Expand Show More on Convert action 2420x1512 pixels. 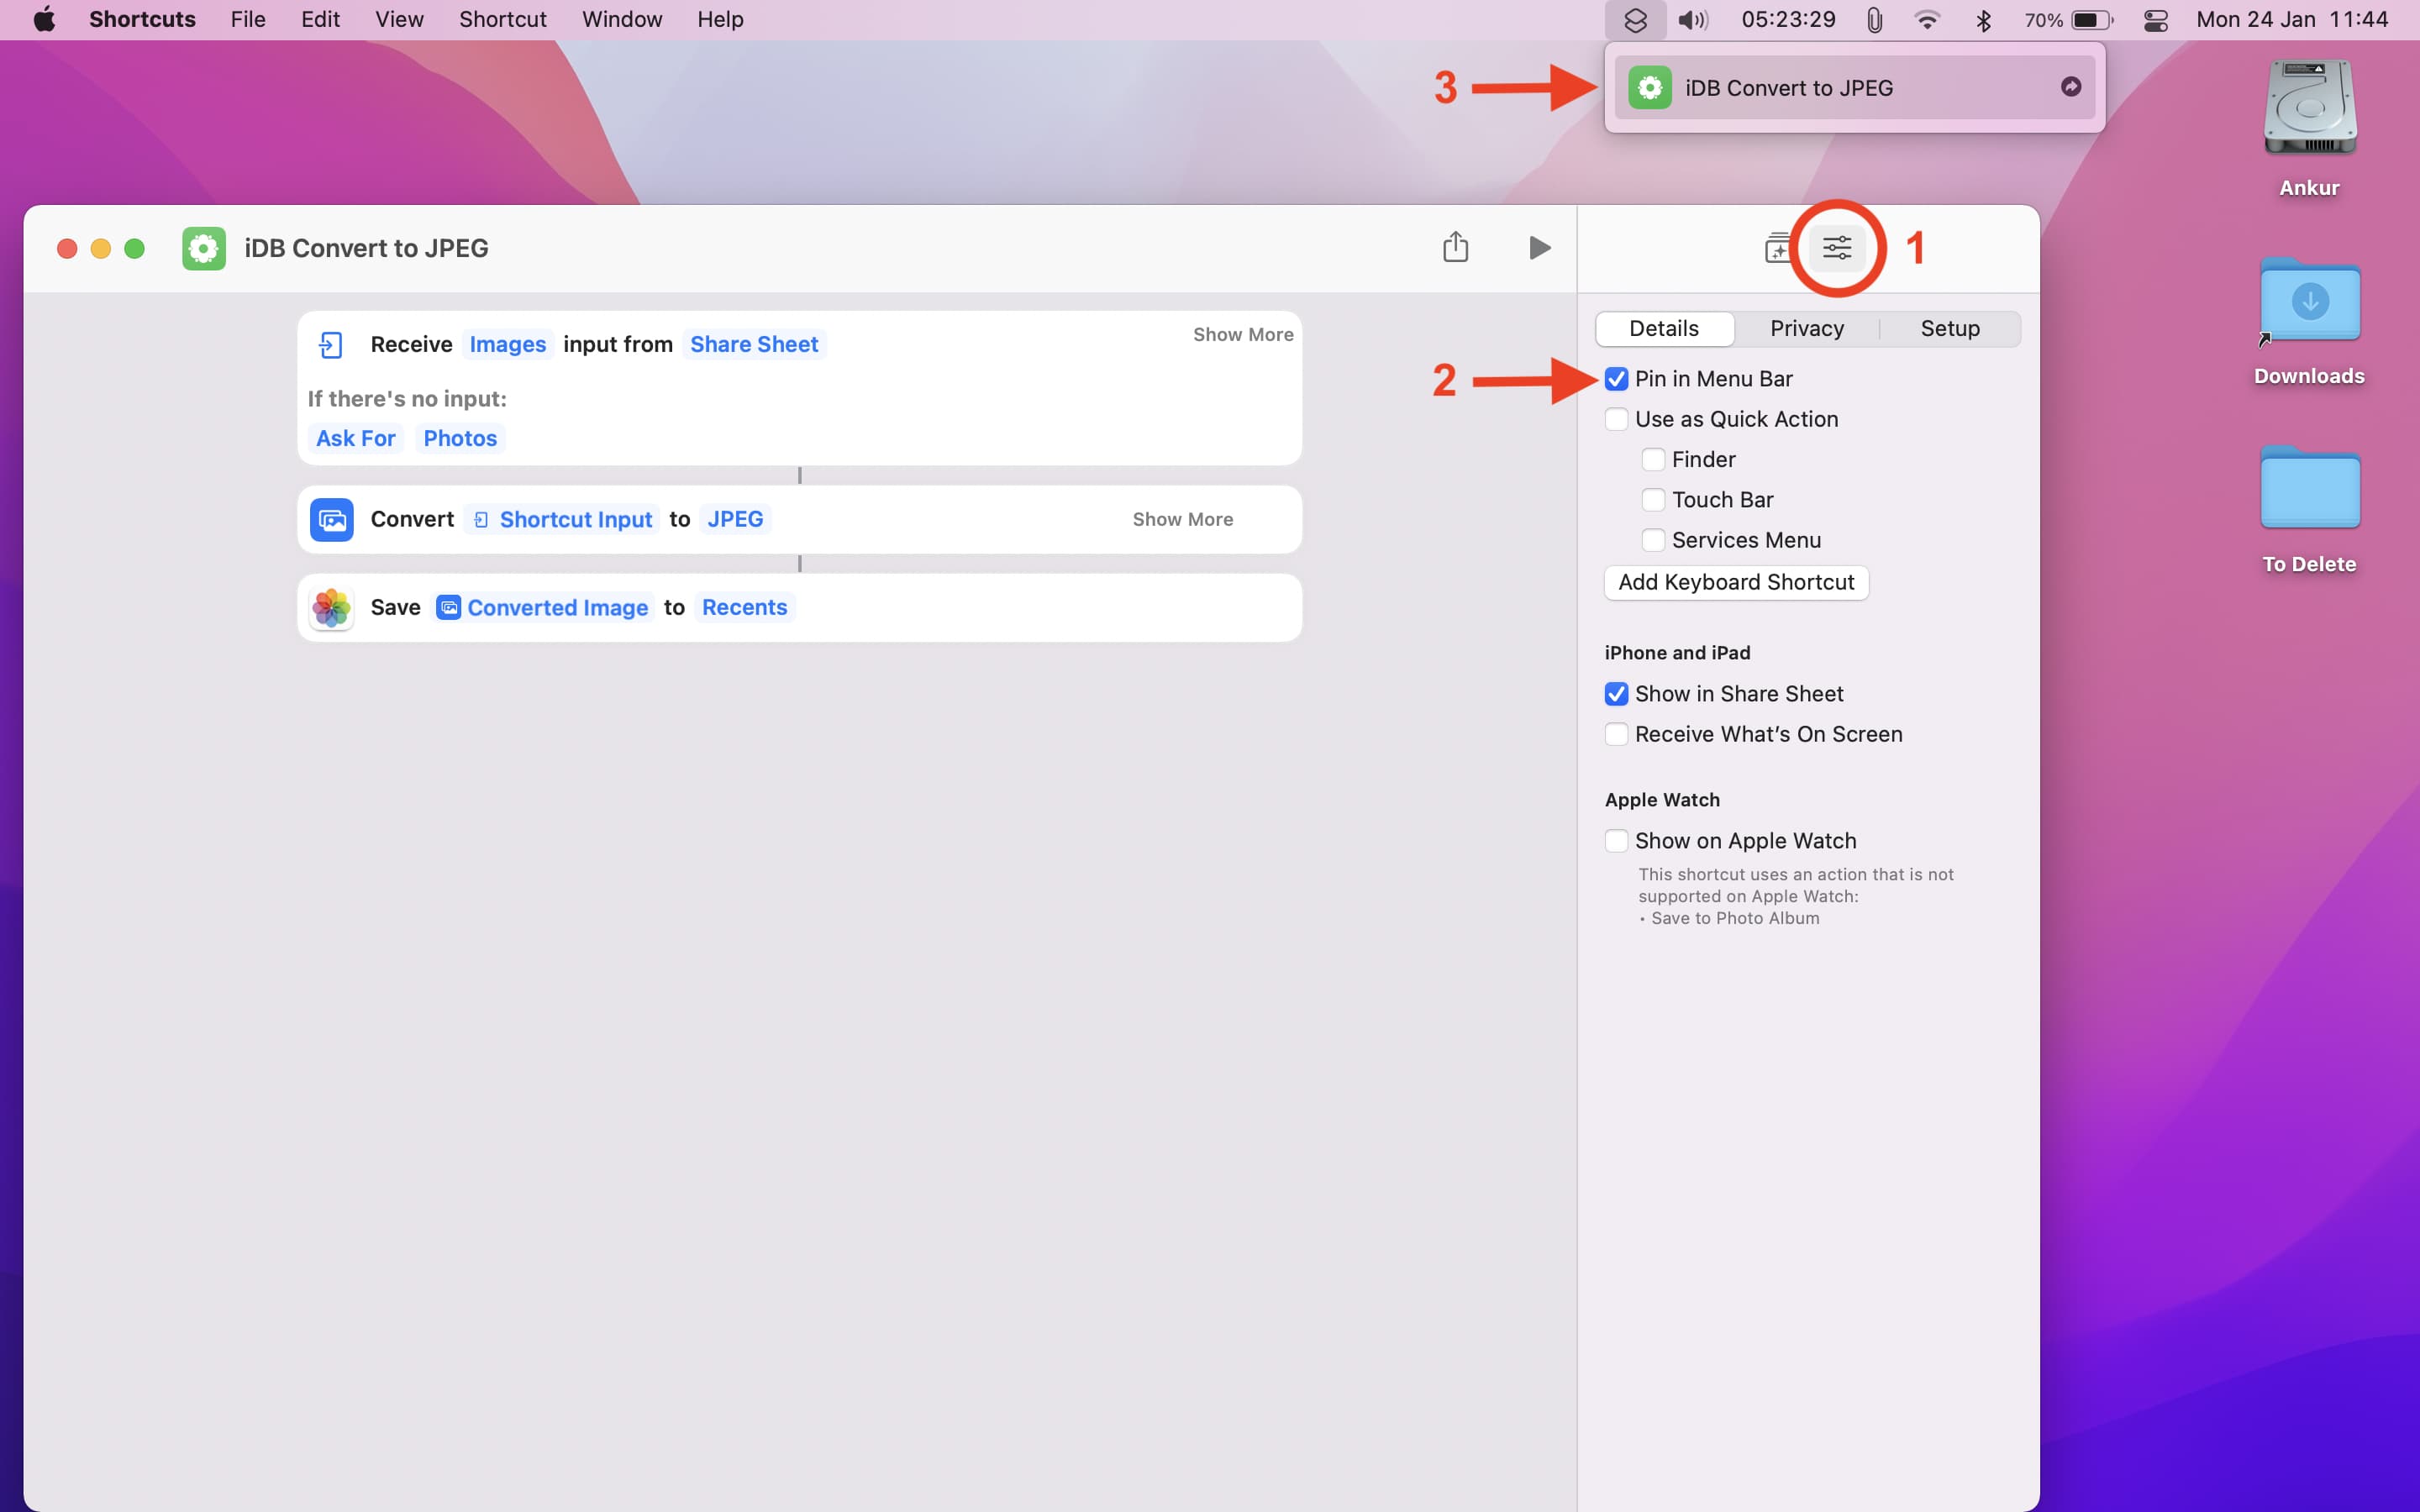[1182, 520]
